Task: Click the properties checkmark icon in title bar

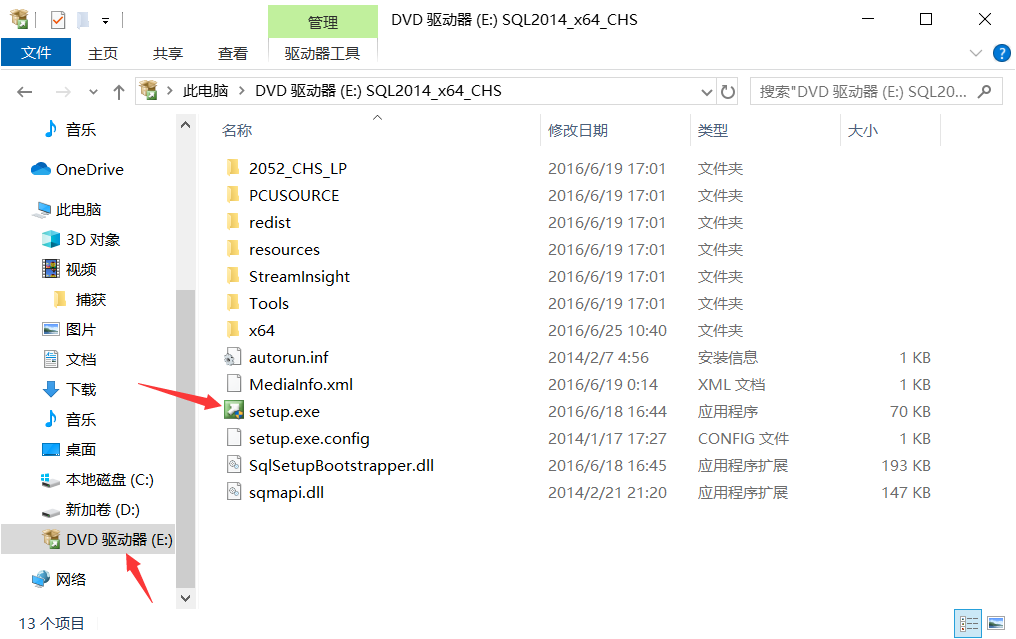Action: [x=58, y=20]
